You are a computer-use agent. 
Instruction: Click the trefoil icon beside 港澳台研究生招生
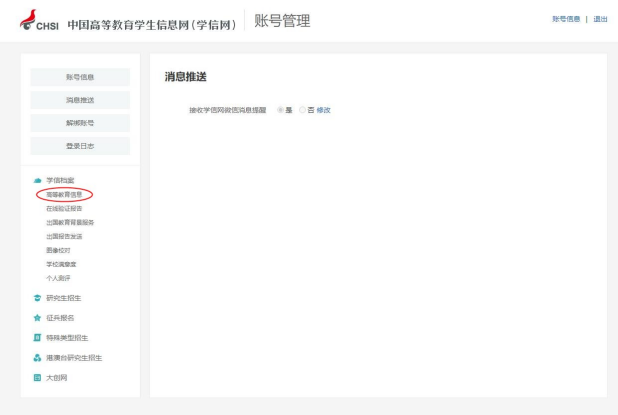click(x=37, y=358)
